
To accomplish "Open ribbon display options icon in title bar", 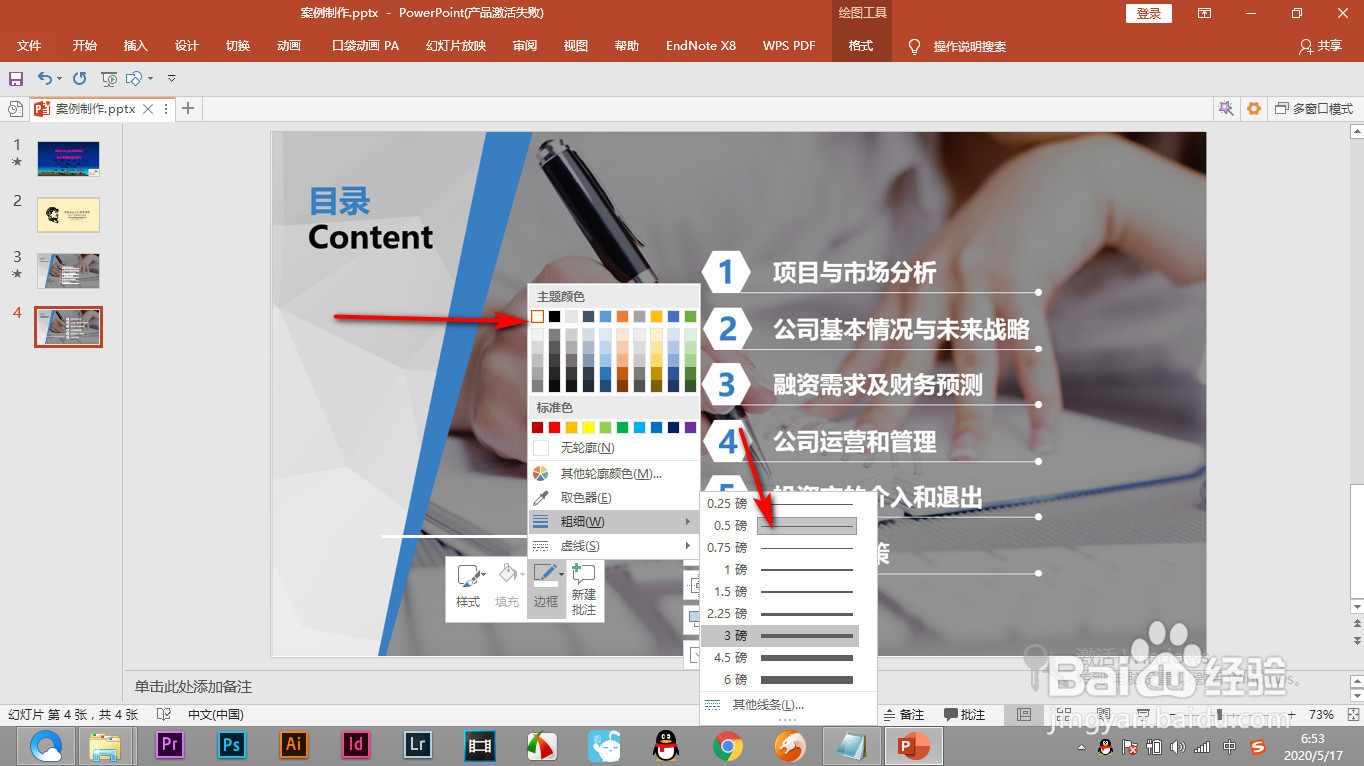I will point(1205,13).
